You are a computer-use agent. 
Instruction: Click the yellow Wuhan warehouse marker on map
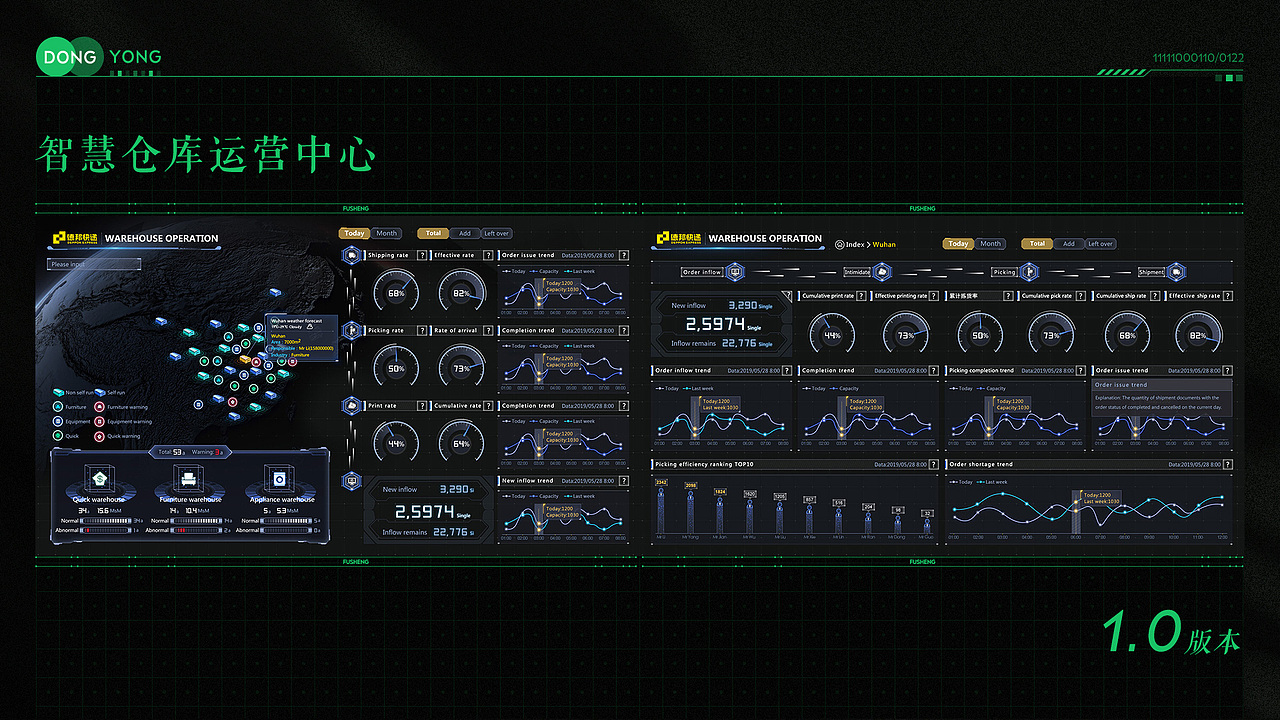245,359
